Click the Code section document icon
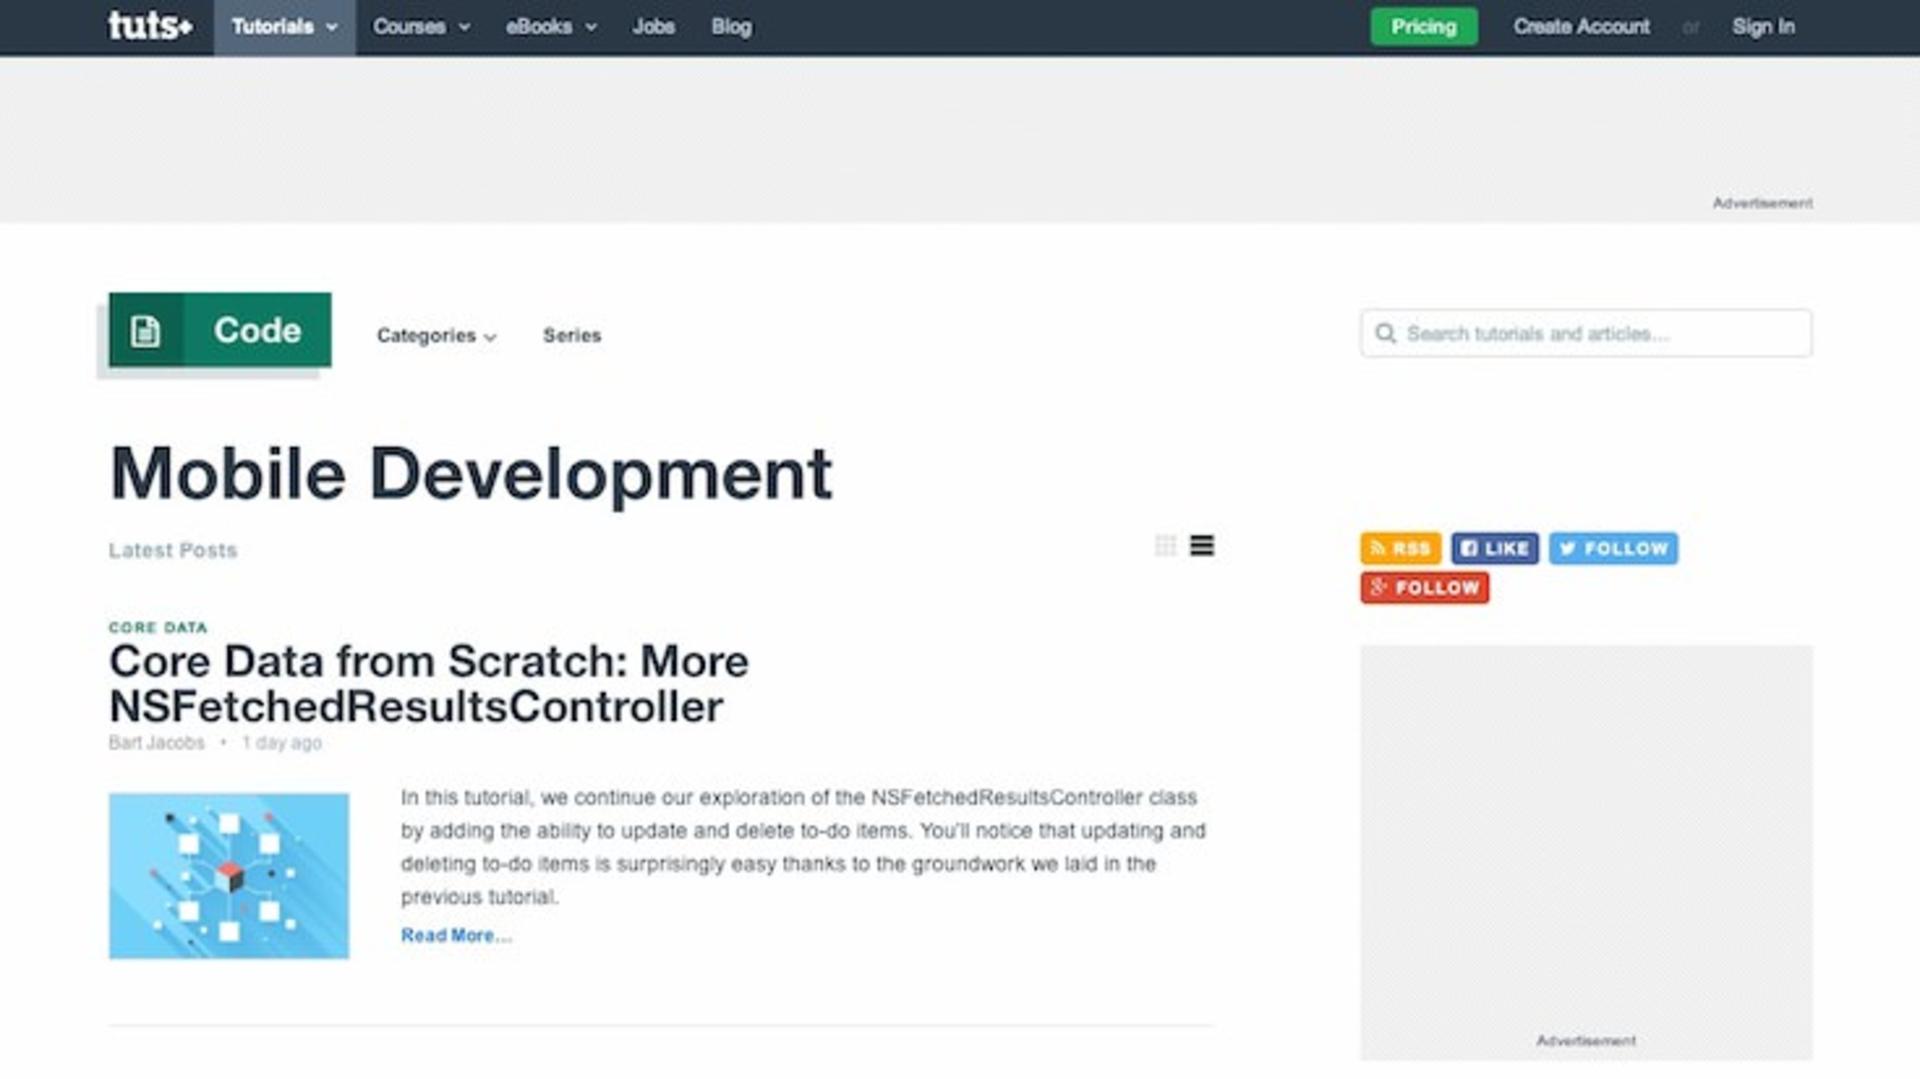Screen dimensions: 1920x1079 pos(146,330)
